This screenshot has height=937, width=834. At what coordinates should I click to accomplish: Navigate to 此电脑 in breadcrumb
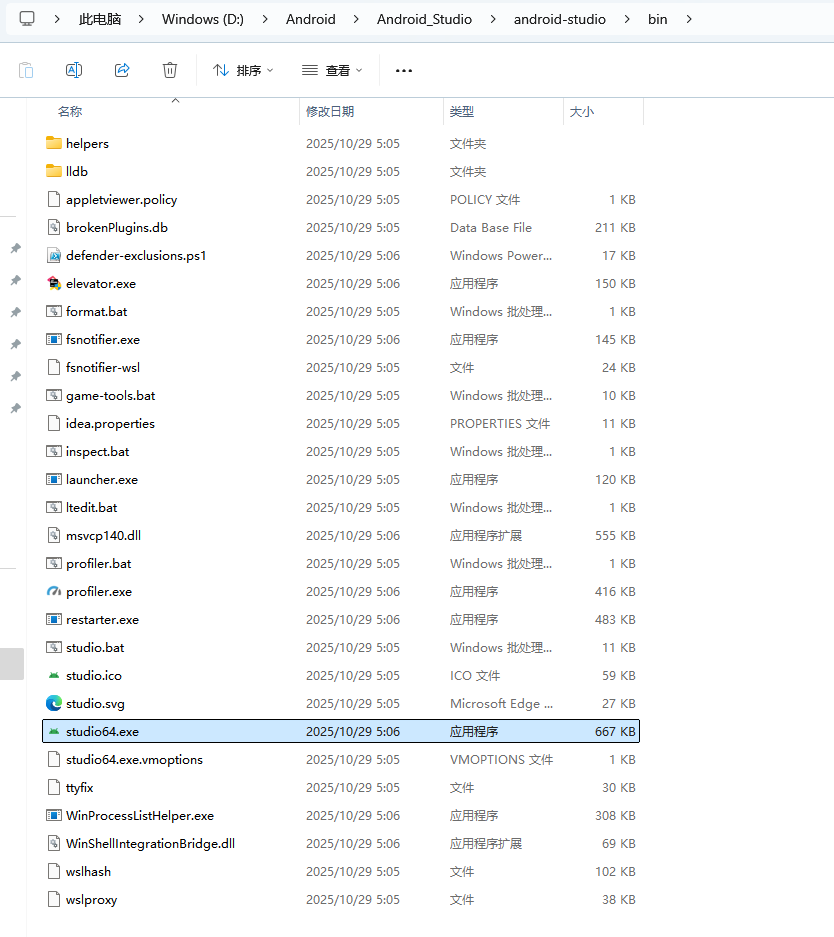[x=100, y=19]
